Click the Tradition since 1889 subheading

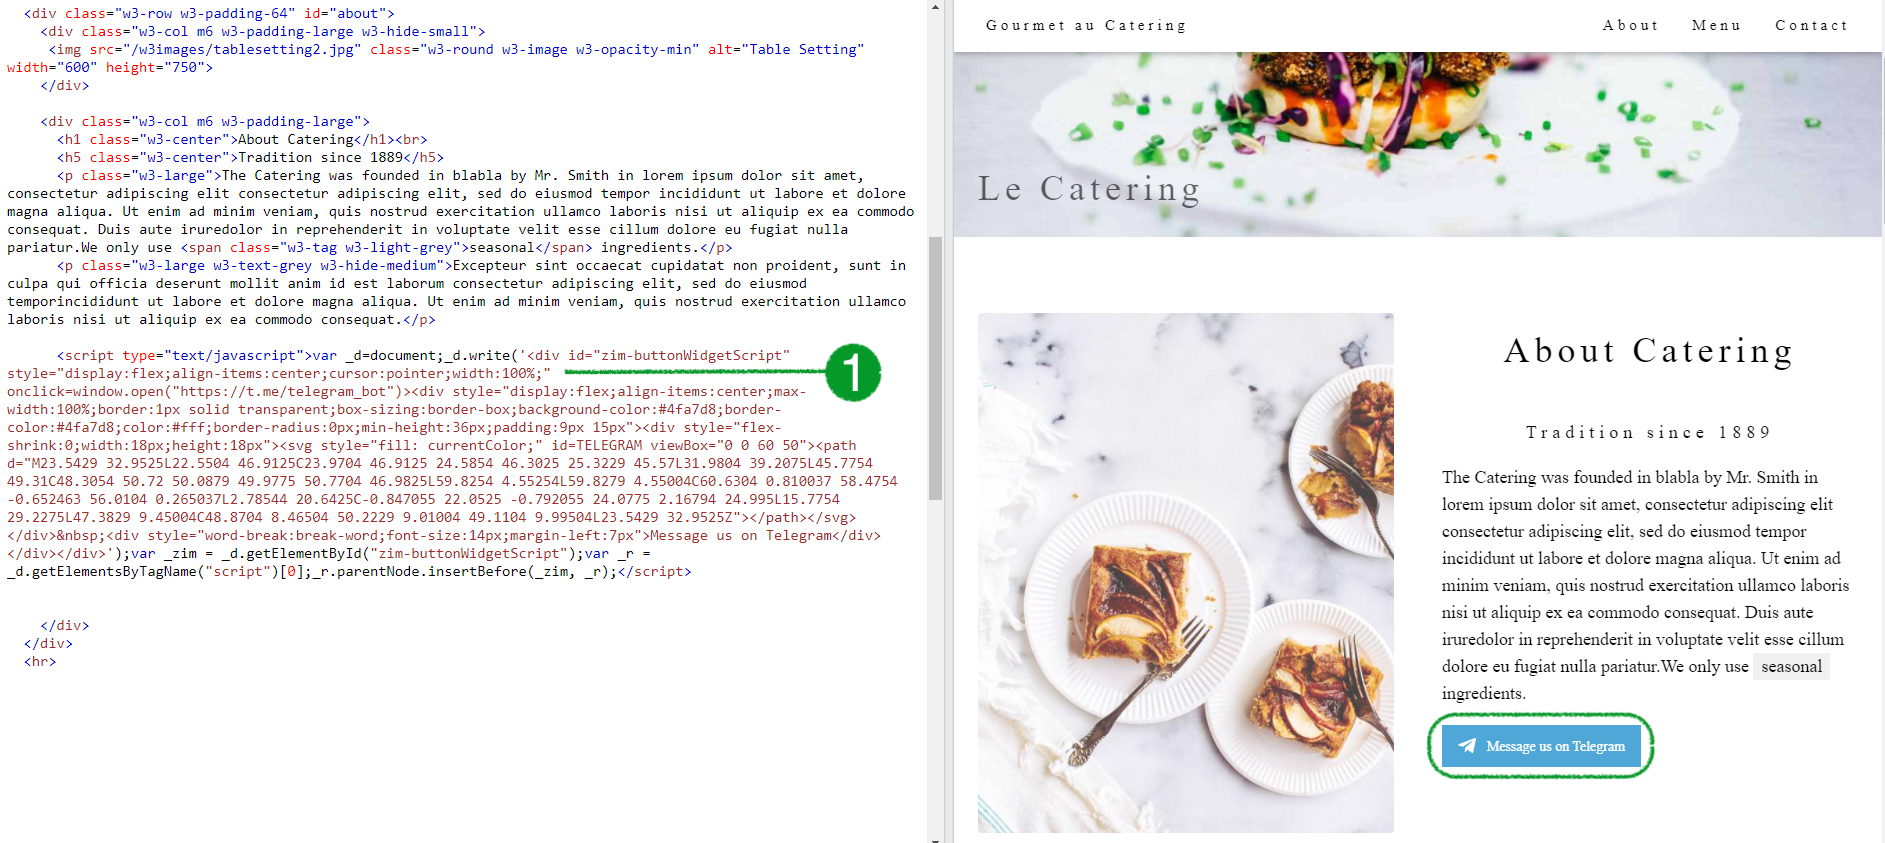point(1648,432)
